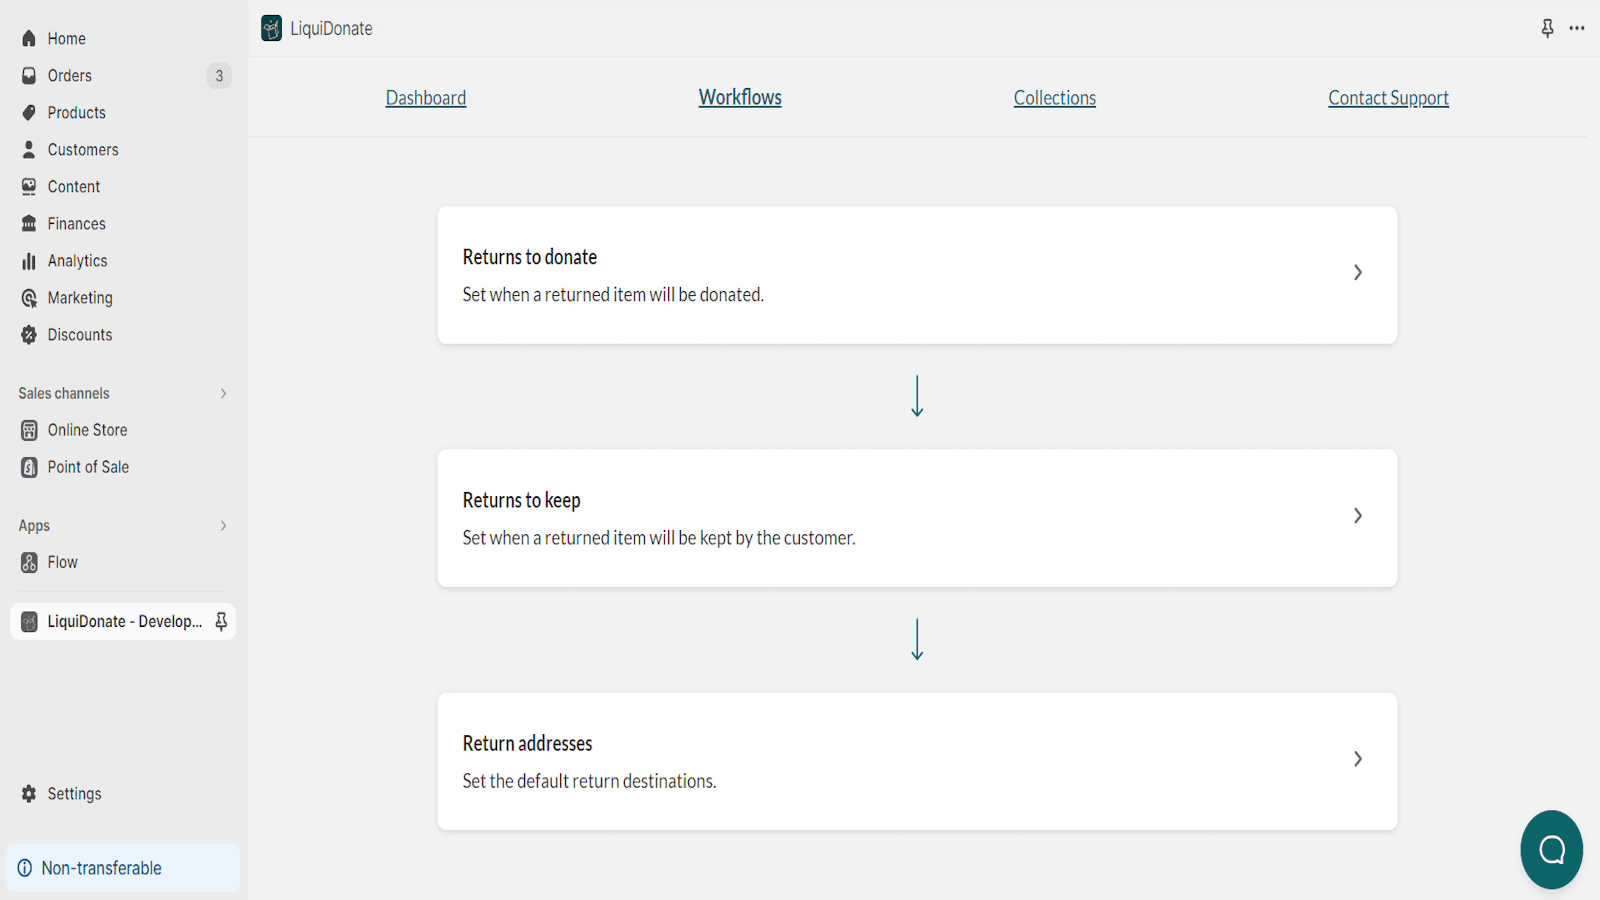Open Returns to donate chevron arrow
This screenshot has height=900, width=1600.
(1357, 273)
